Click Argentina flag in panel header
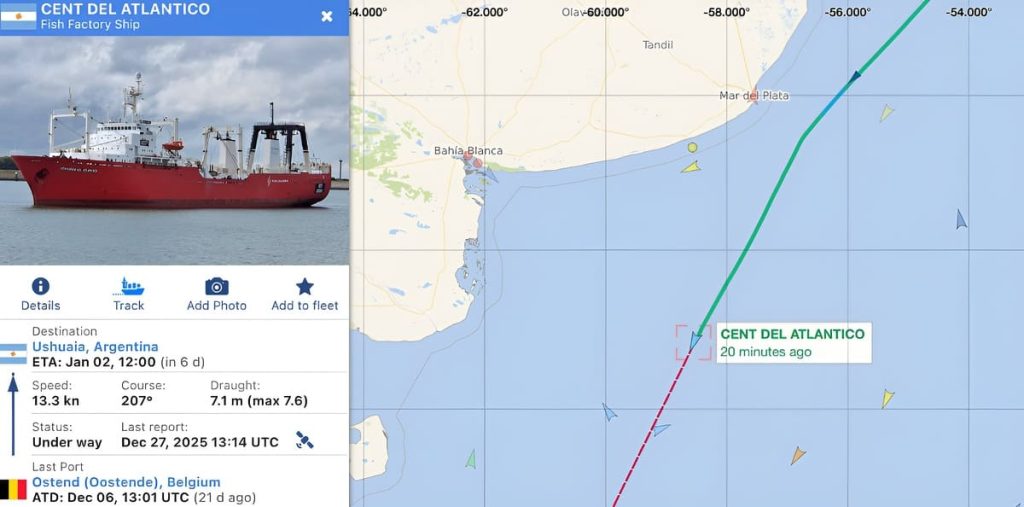Viewport: 1024px width, 507px height. point(18,17)
